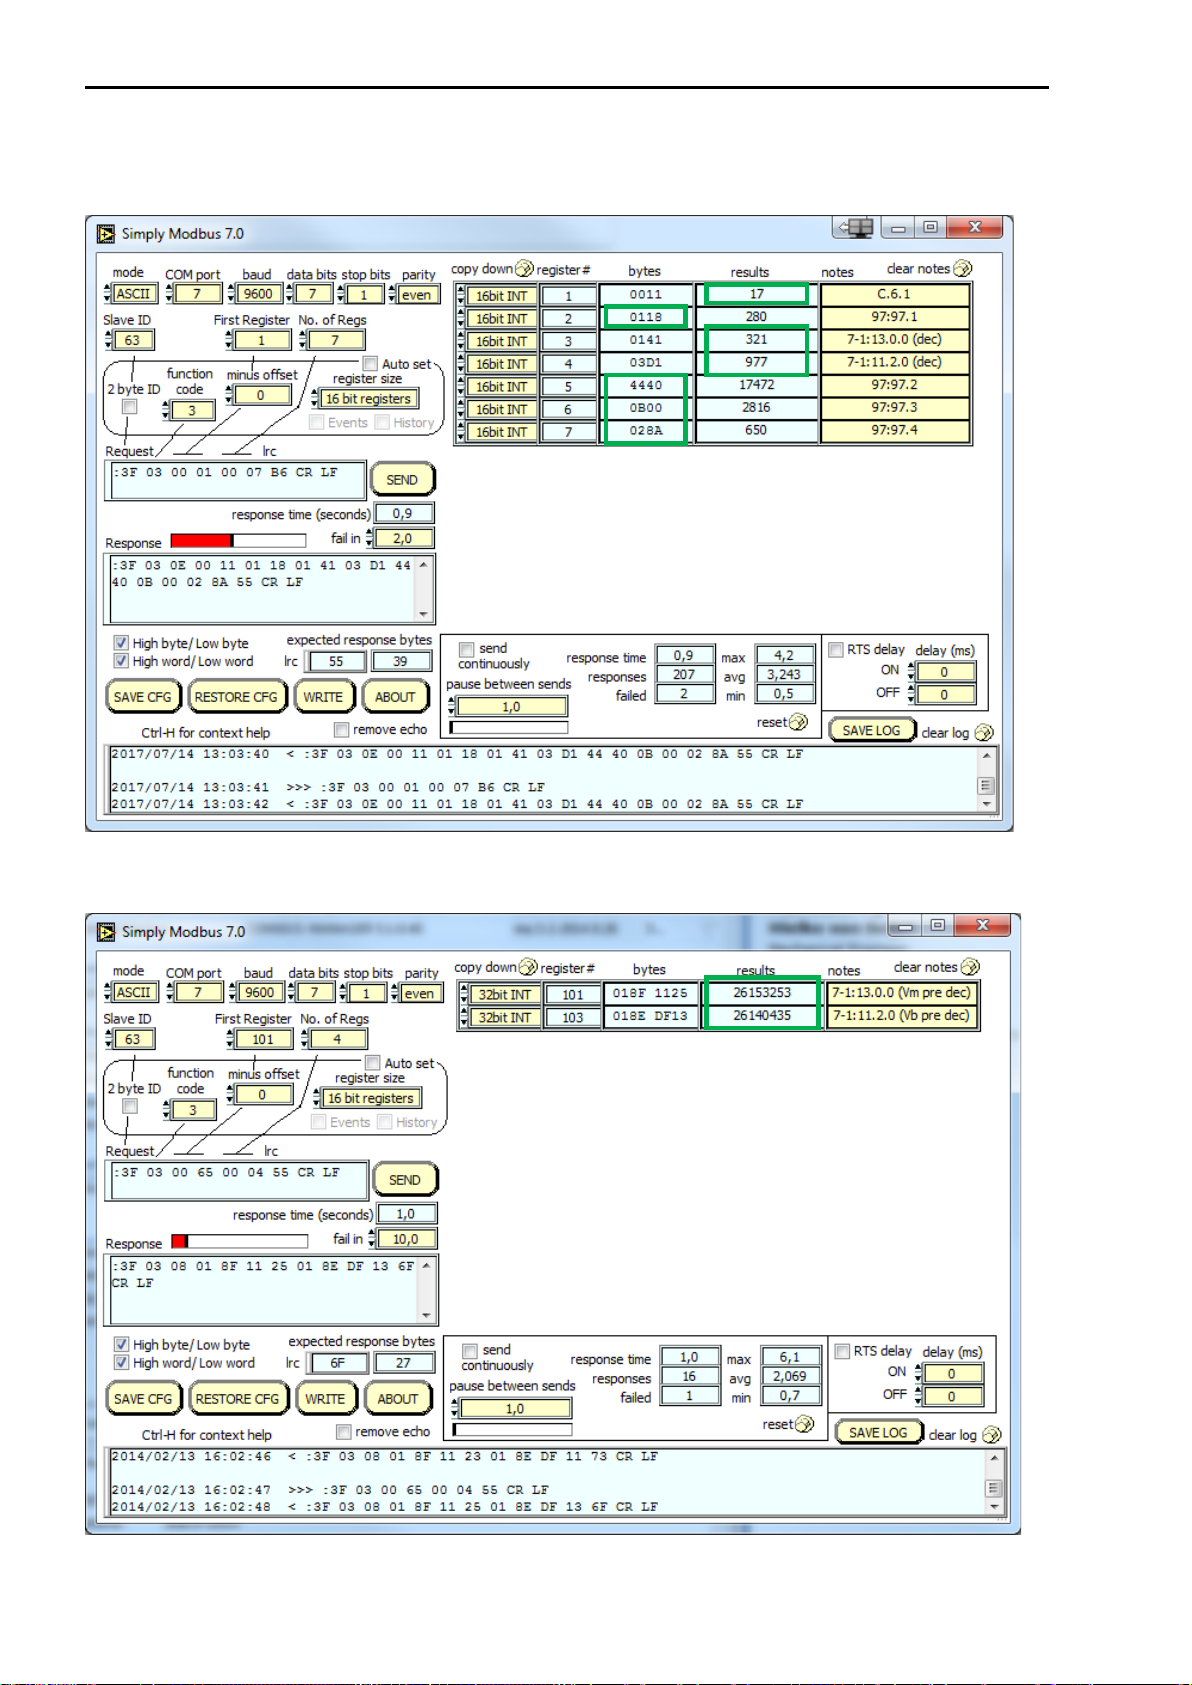Click the copy down icon in lower window
Screen dimensions: 1192x1685
tap(528, 967)
